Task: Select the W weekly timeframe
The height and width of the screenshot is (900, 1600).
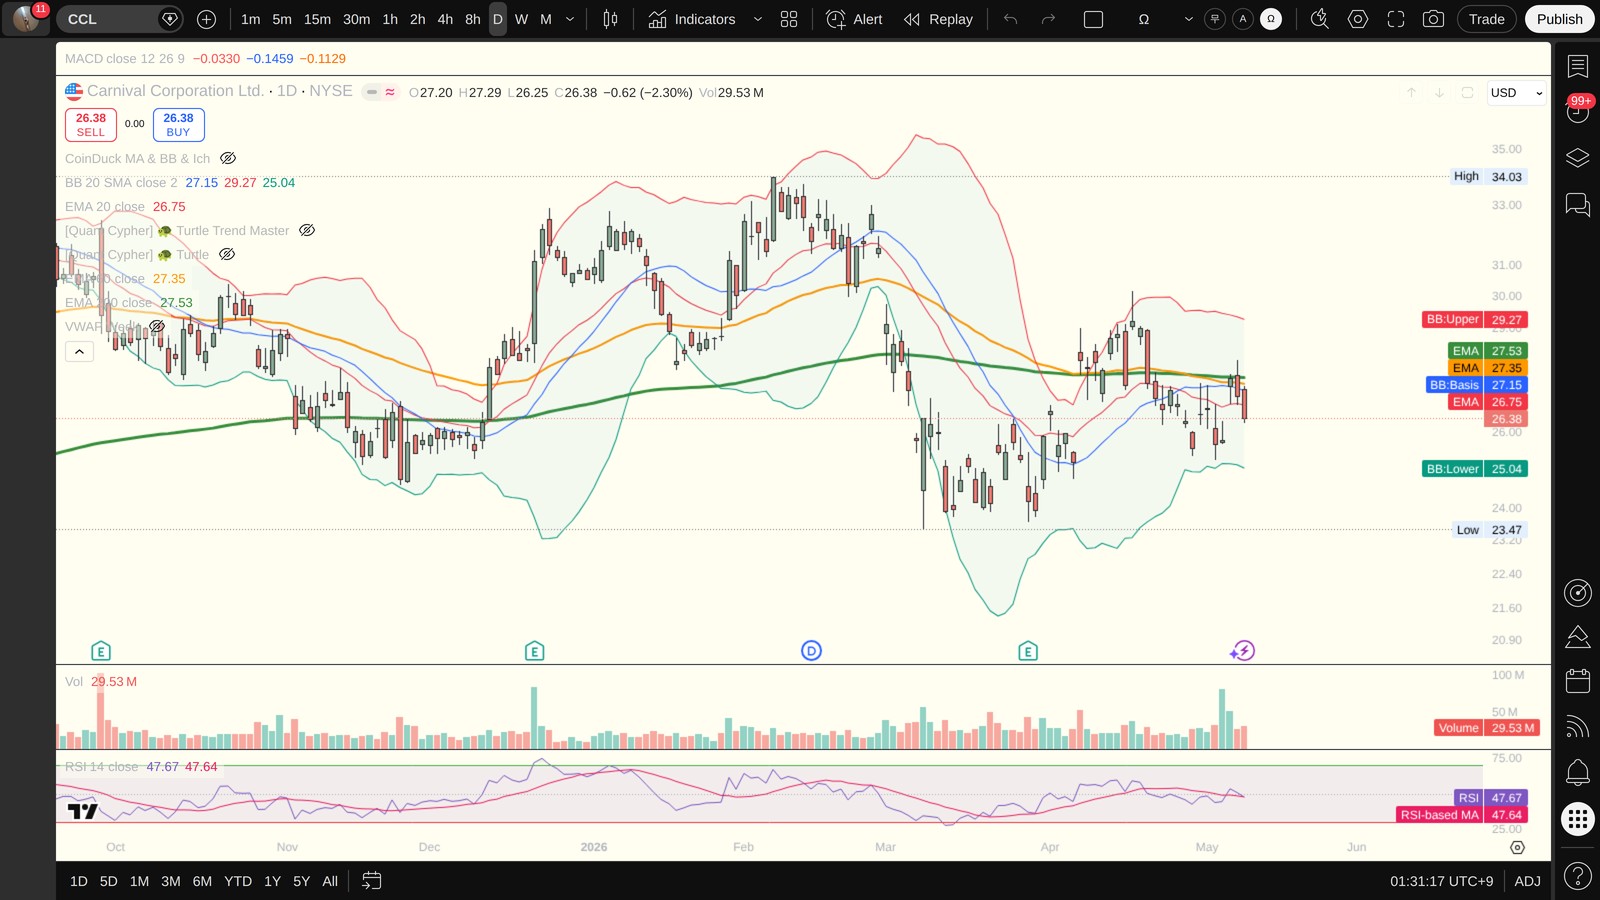Action: [x=521, y=19]
